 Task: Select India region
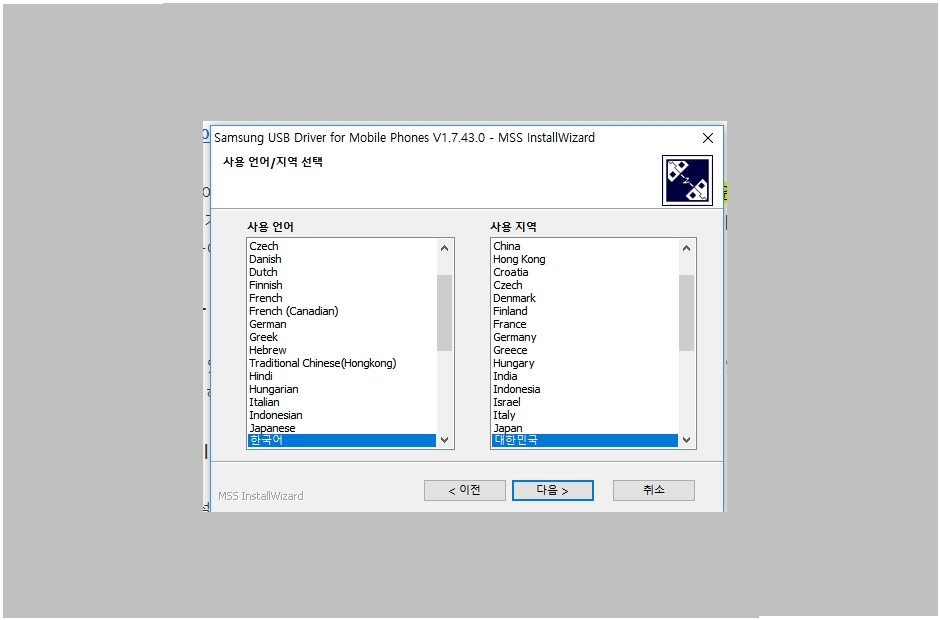585,376
